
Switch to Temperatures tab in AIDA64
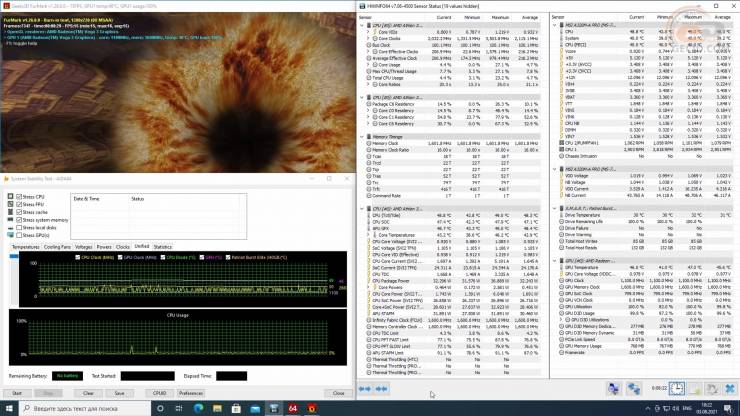(25, 247)
